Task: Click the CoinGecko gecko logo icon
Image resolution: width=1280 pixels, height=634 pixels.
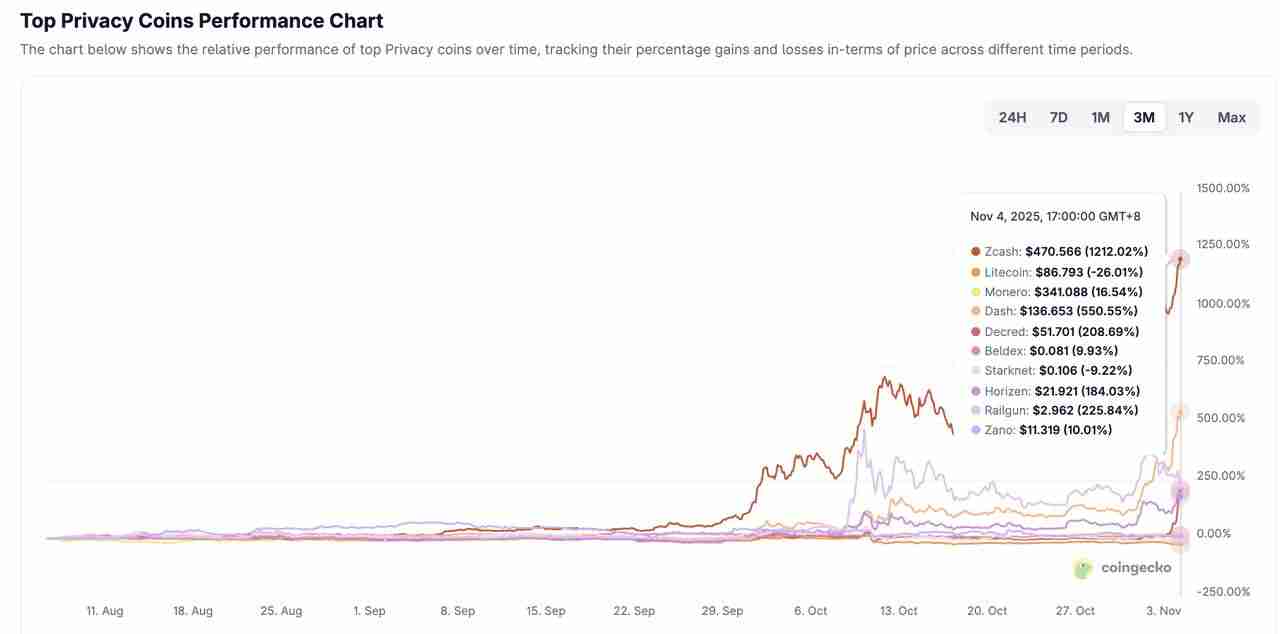Action: coord(1081,567)
